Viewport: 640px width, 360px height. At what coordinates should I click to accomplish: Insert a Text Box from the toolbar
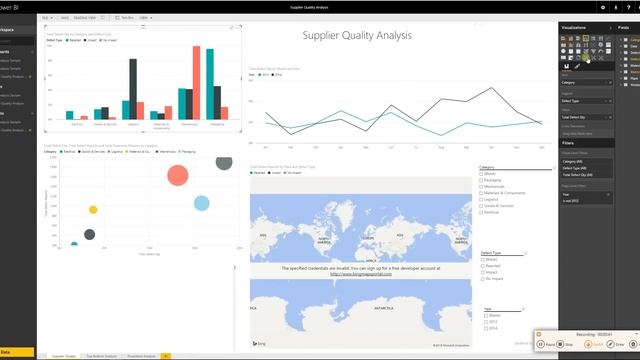[x=124, y=18]
